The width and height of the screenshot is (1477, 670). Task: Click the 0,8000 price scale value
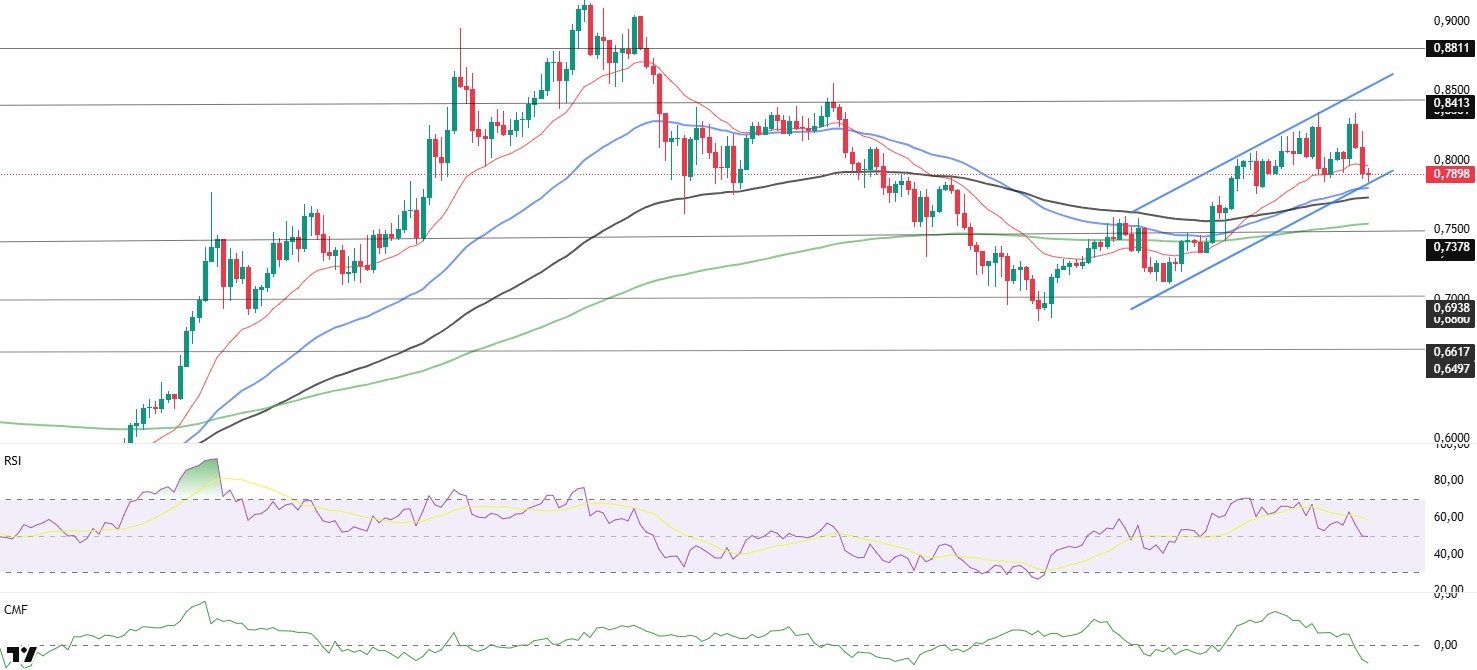(x=1450, y=159)
